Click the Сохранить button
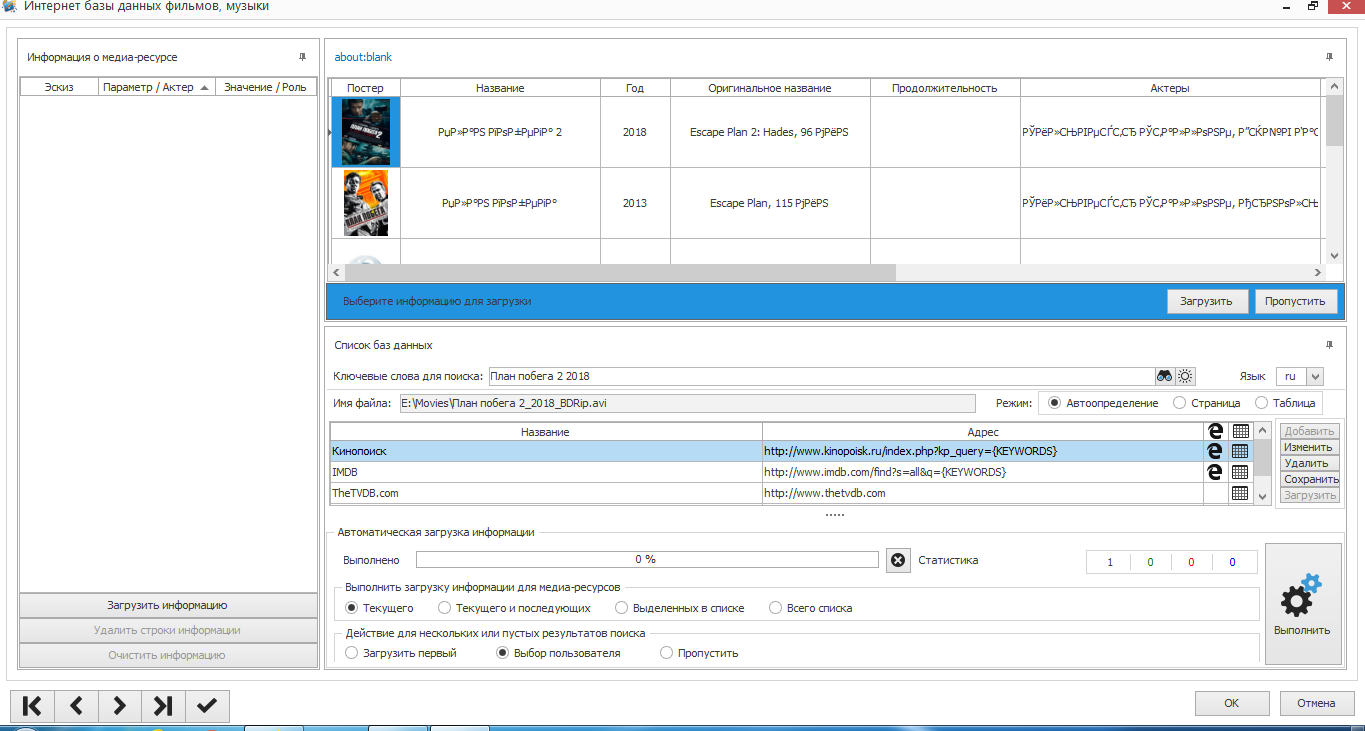Image resolution: width=1365 pixels, height=731 pixels. click(1309, 479)
